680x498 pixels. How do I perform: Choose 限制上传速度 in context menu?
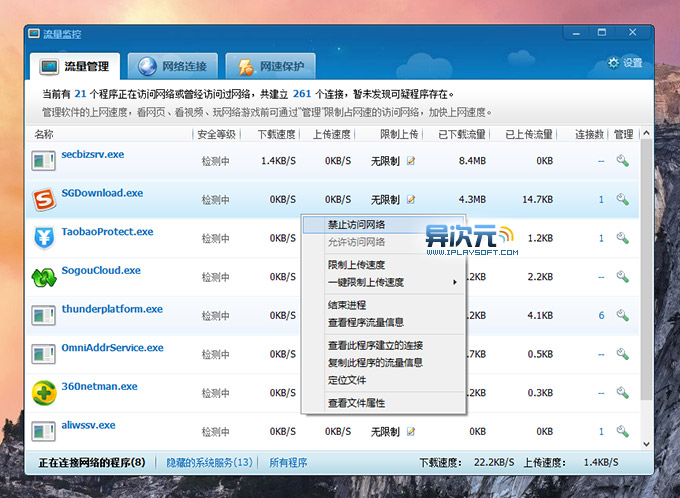[383, 265]
